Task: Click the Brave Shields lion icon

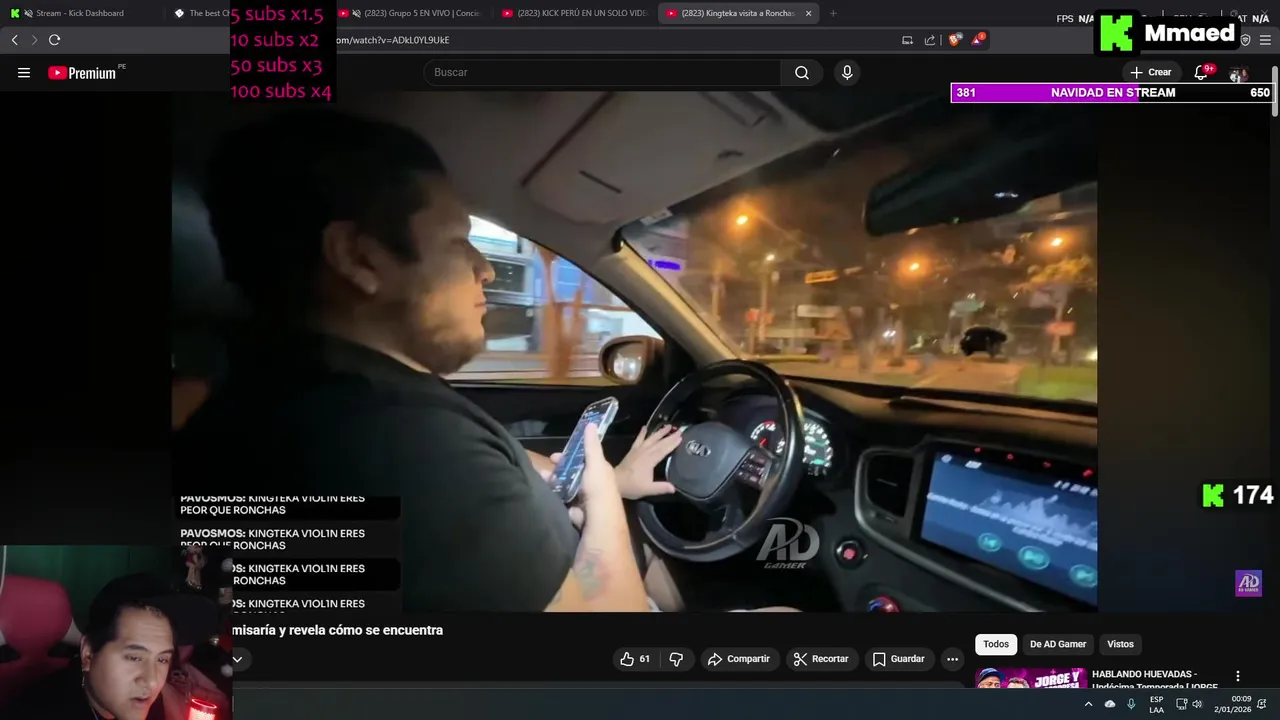Action: (x=955, y=40)
